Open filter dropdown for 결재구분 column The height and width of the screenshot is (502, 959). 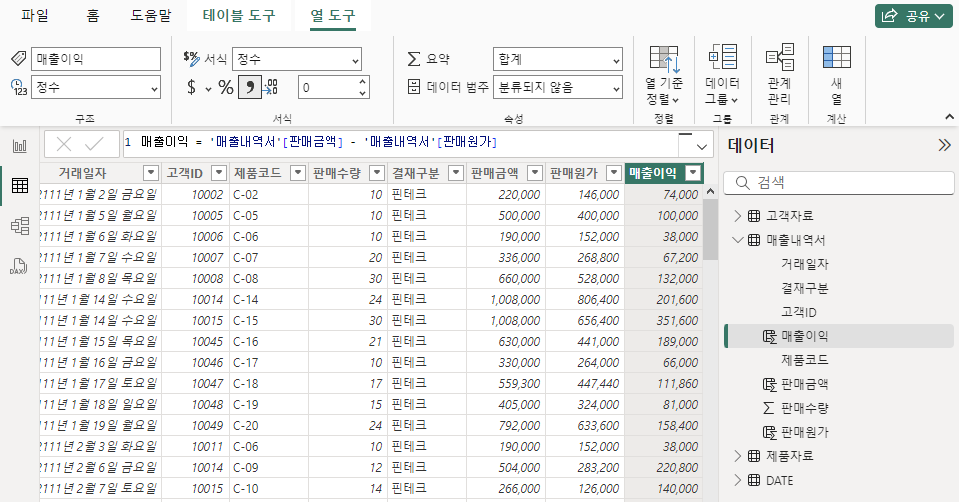(456, 173)
